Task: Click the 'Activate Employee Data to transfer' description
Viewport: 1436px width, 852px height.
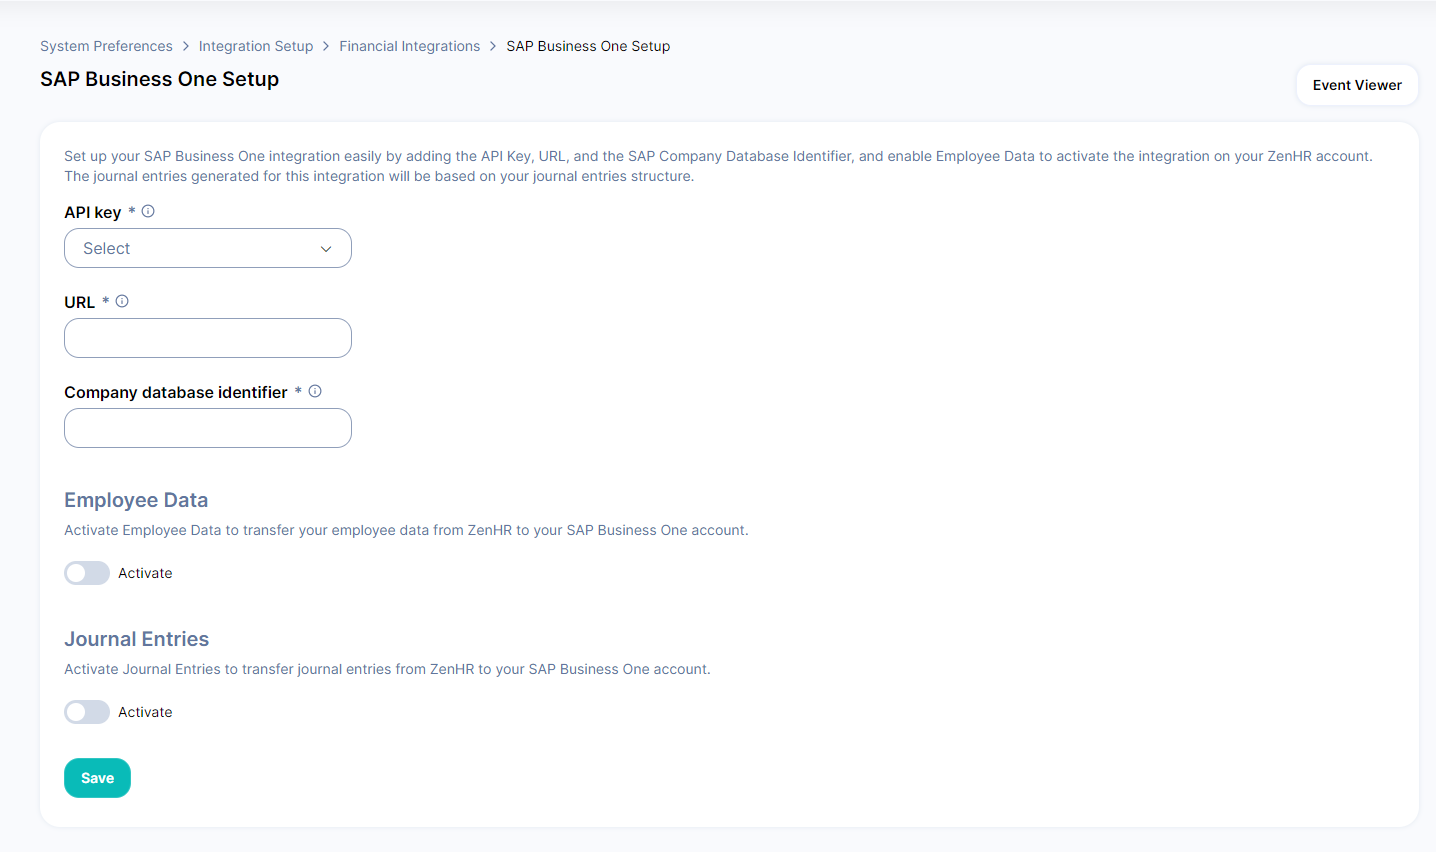Action: tap(406, 530)
